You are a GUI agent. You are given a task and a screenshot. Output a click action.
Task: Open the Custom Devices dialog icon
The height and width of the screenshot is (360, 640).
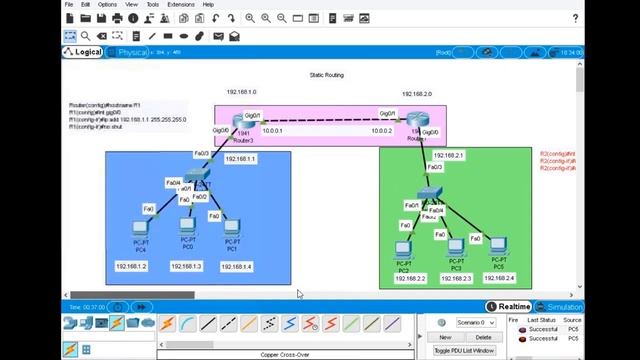(313, 18)
